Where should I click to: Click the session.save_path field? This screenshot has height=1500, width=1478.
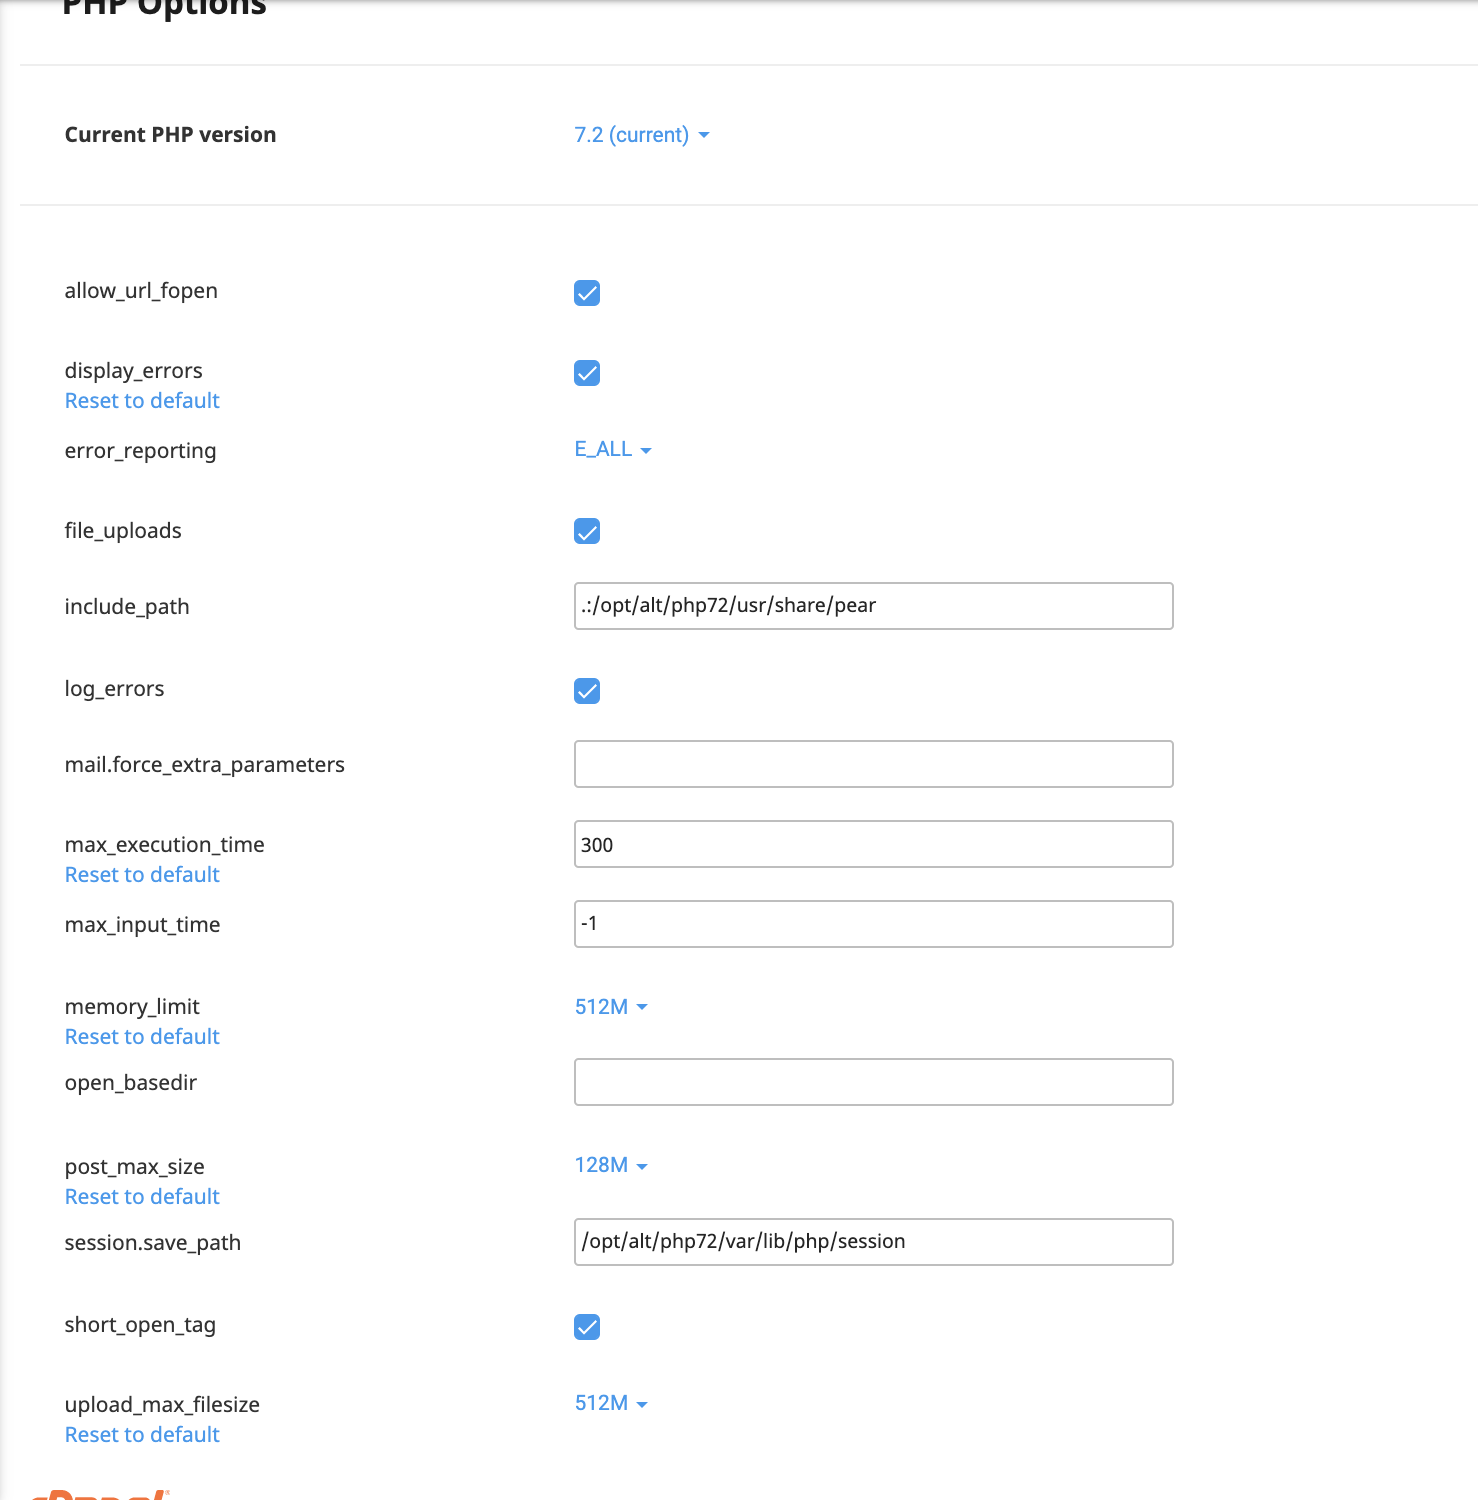(x=873, y=1242)
